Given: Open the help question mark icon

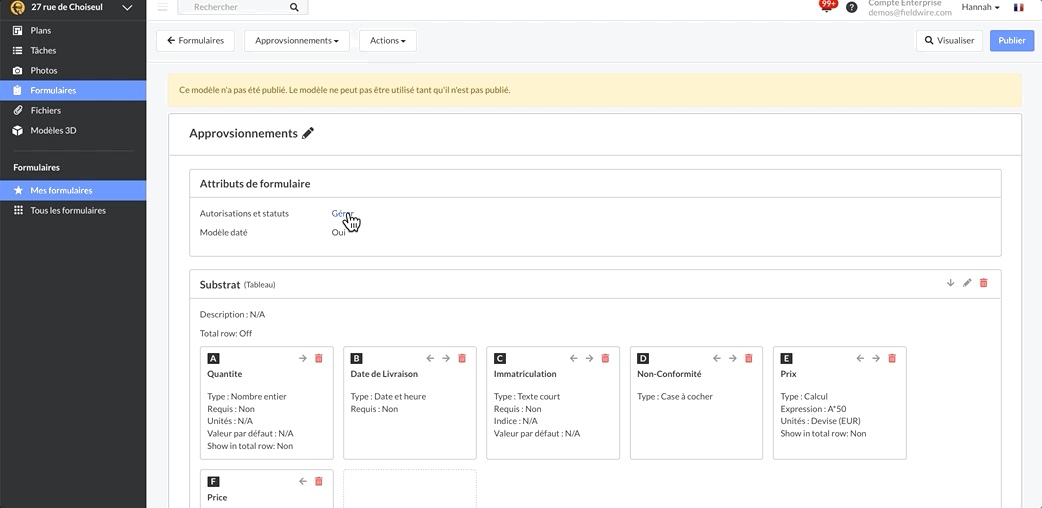Looking at the screenshot, I should 852,7.
